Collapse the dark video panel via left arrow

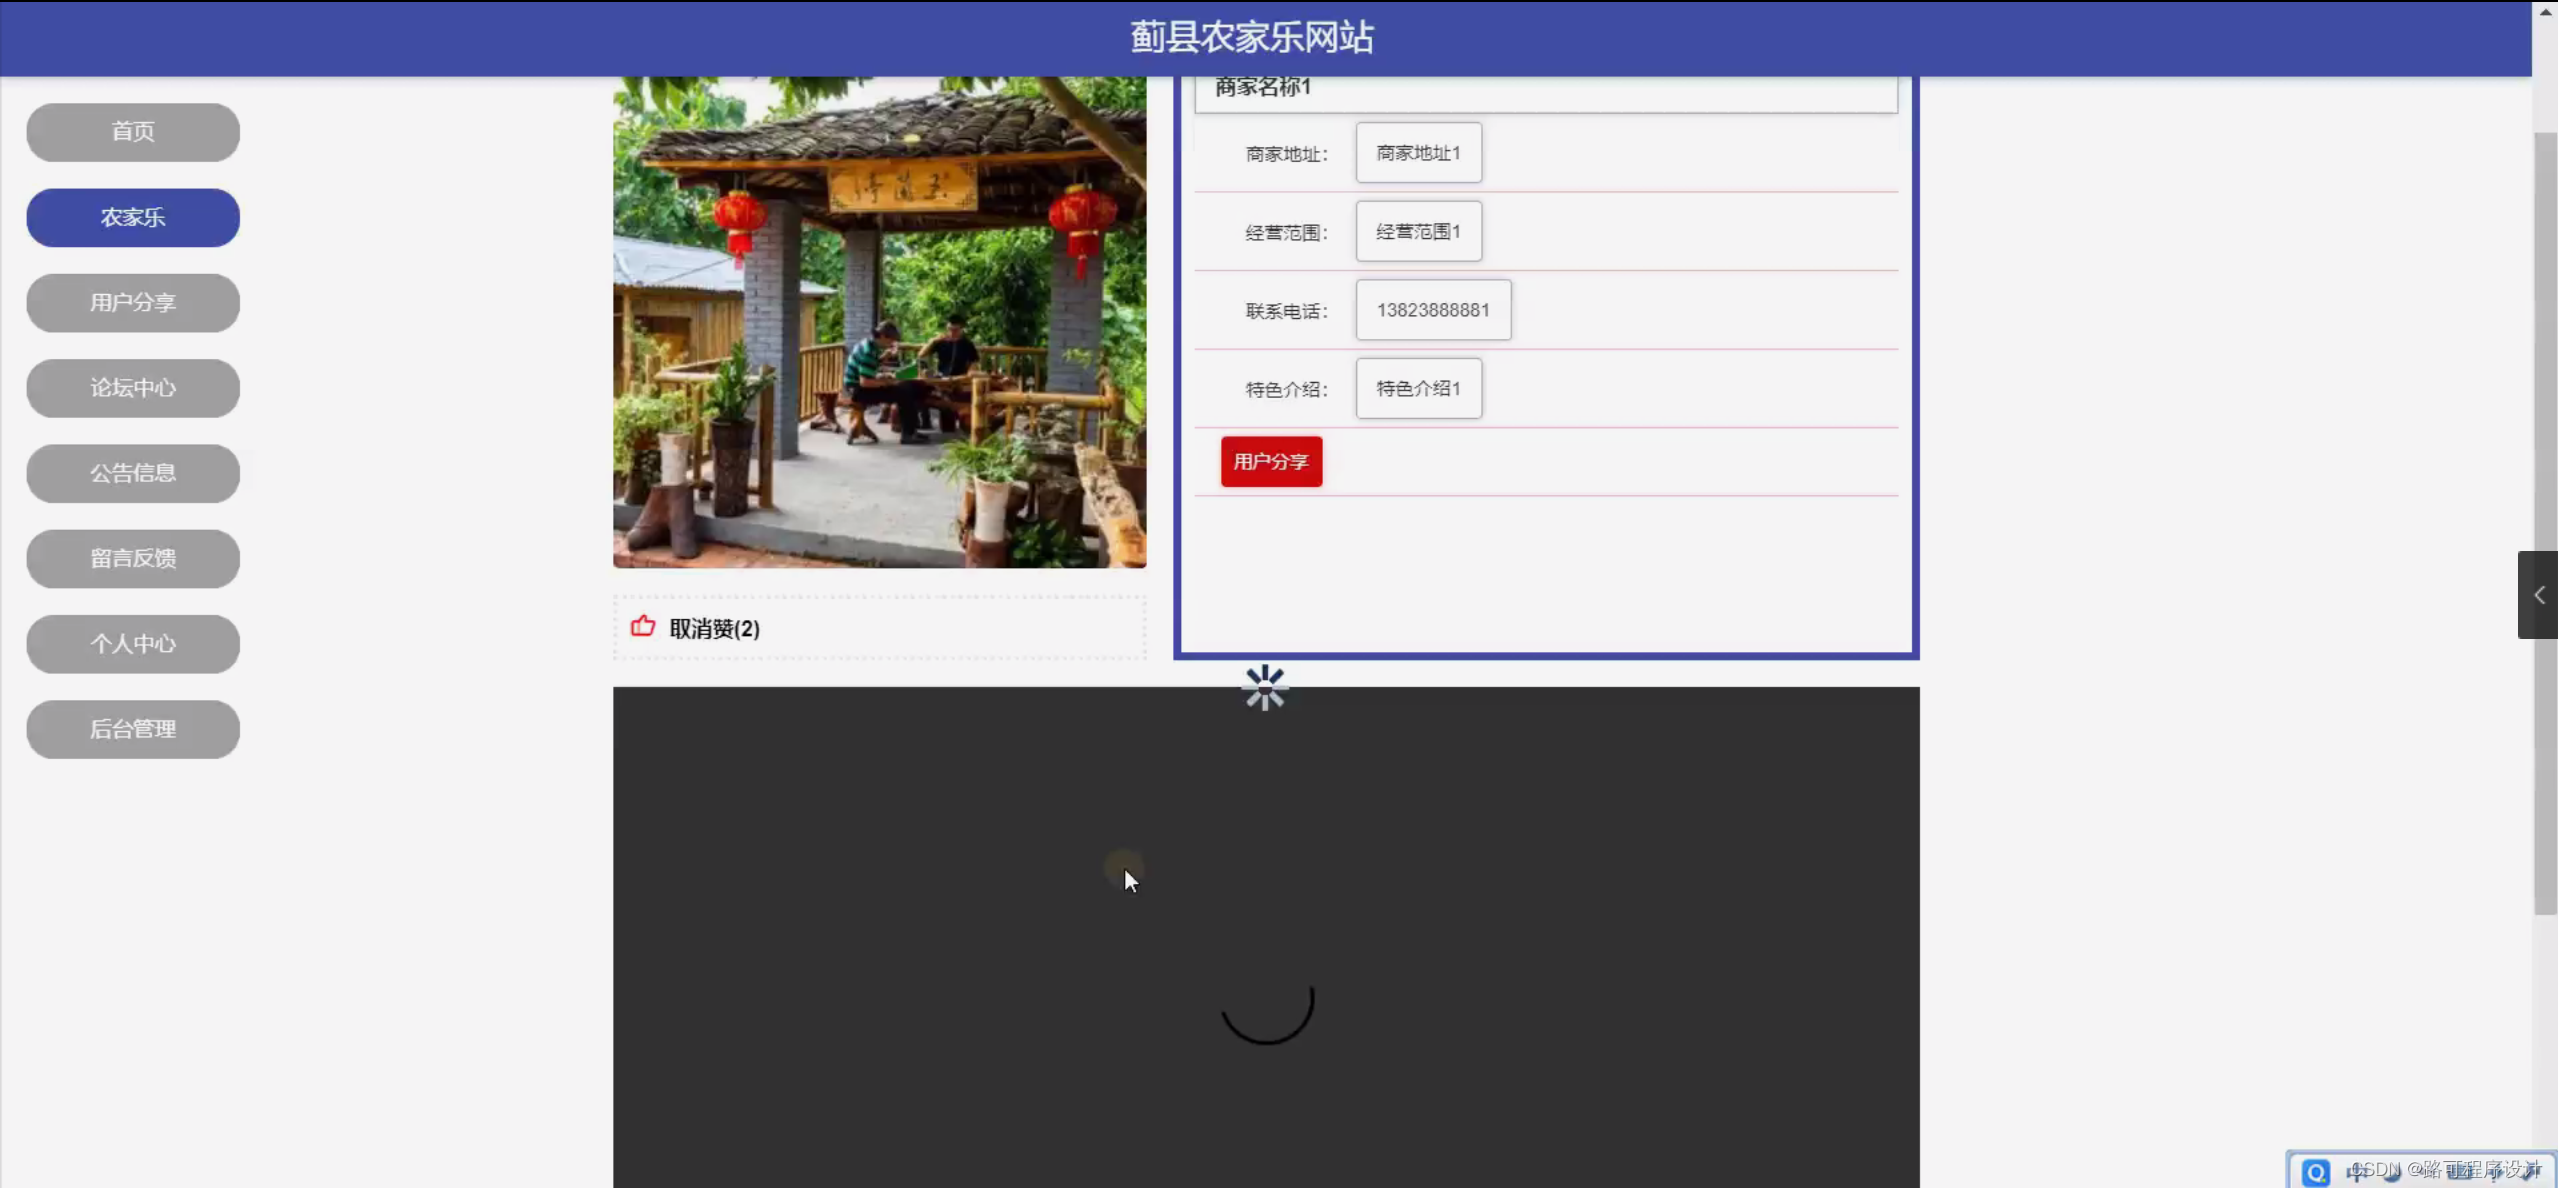(2537, 594)
